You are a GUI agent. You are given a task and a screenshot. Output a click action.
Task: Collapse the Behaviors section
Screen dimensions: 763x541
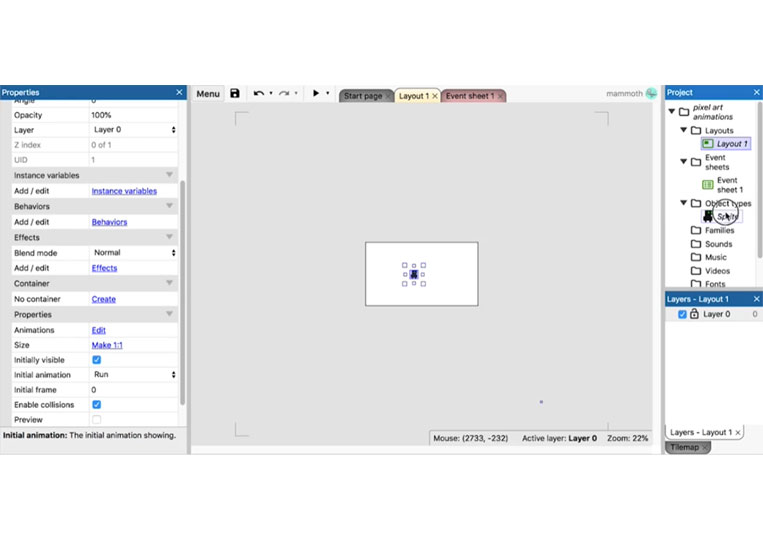point(169,206)
